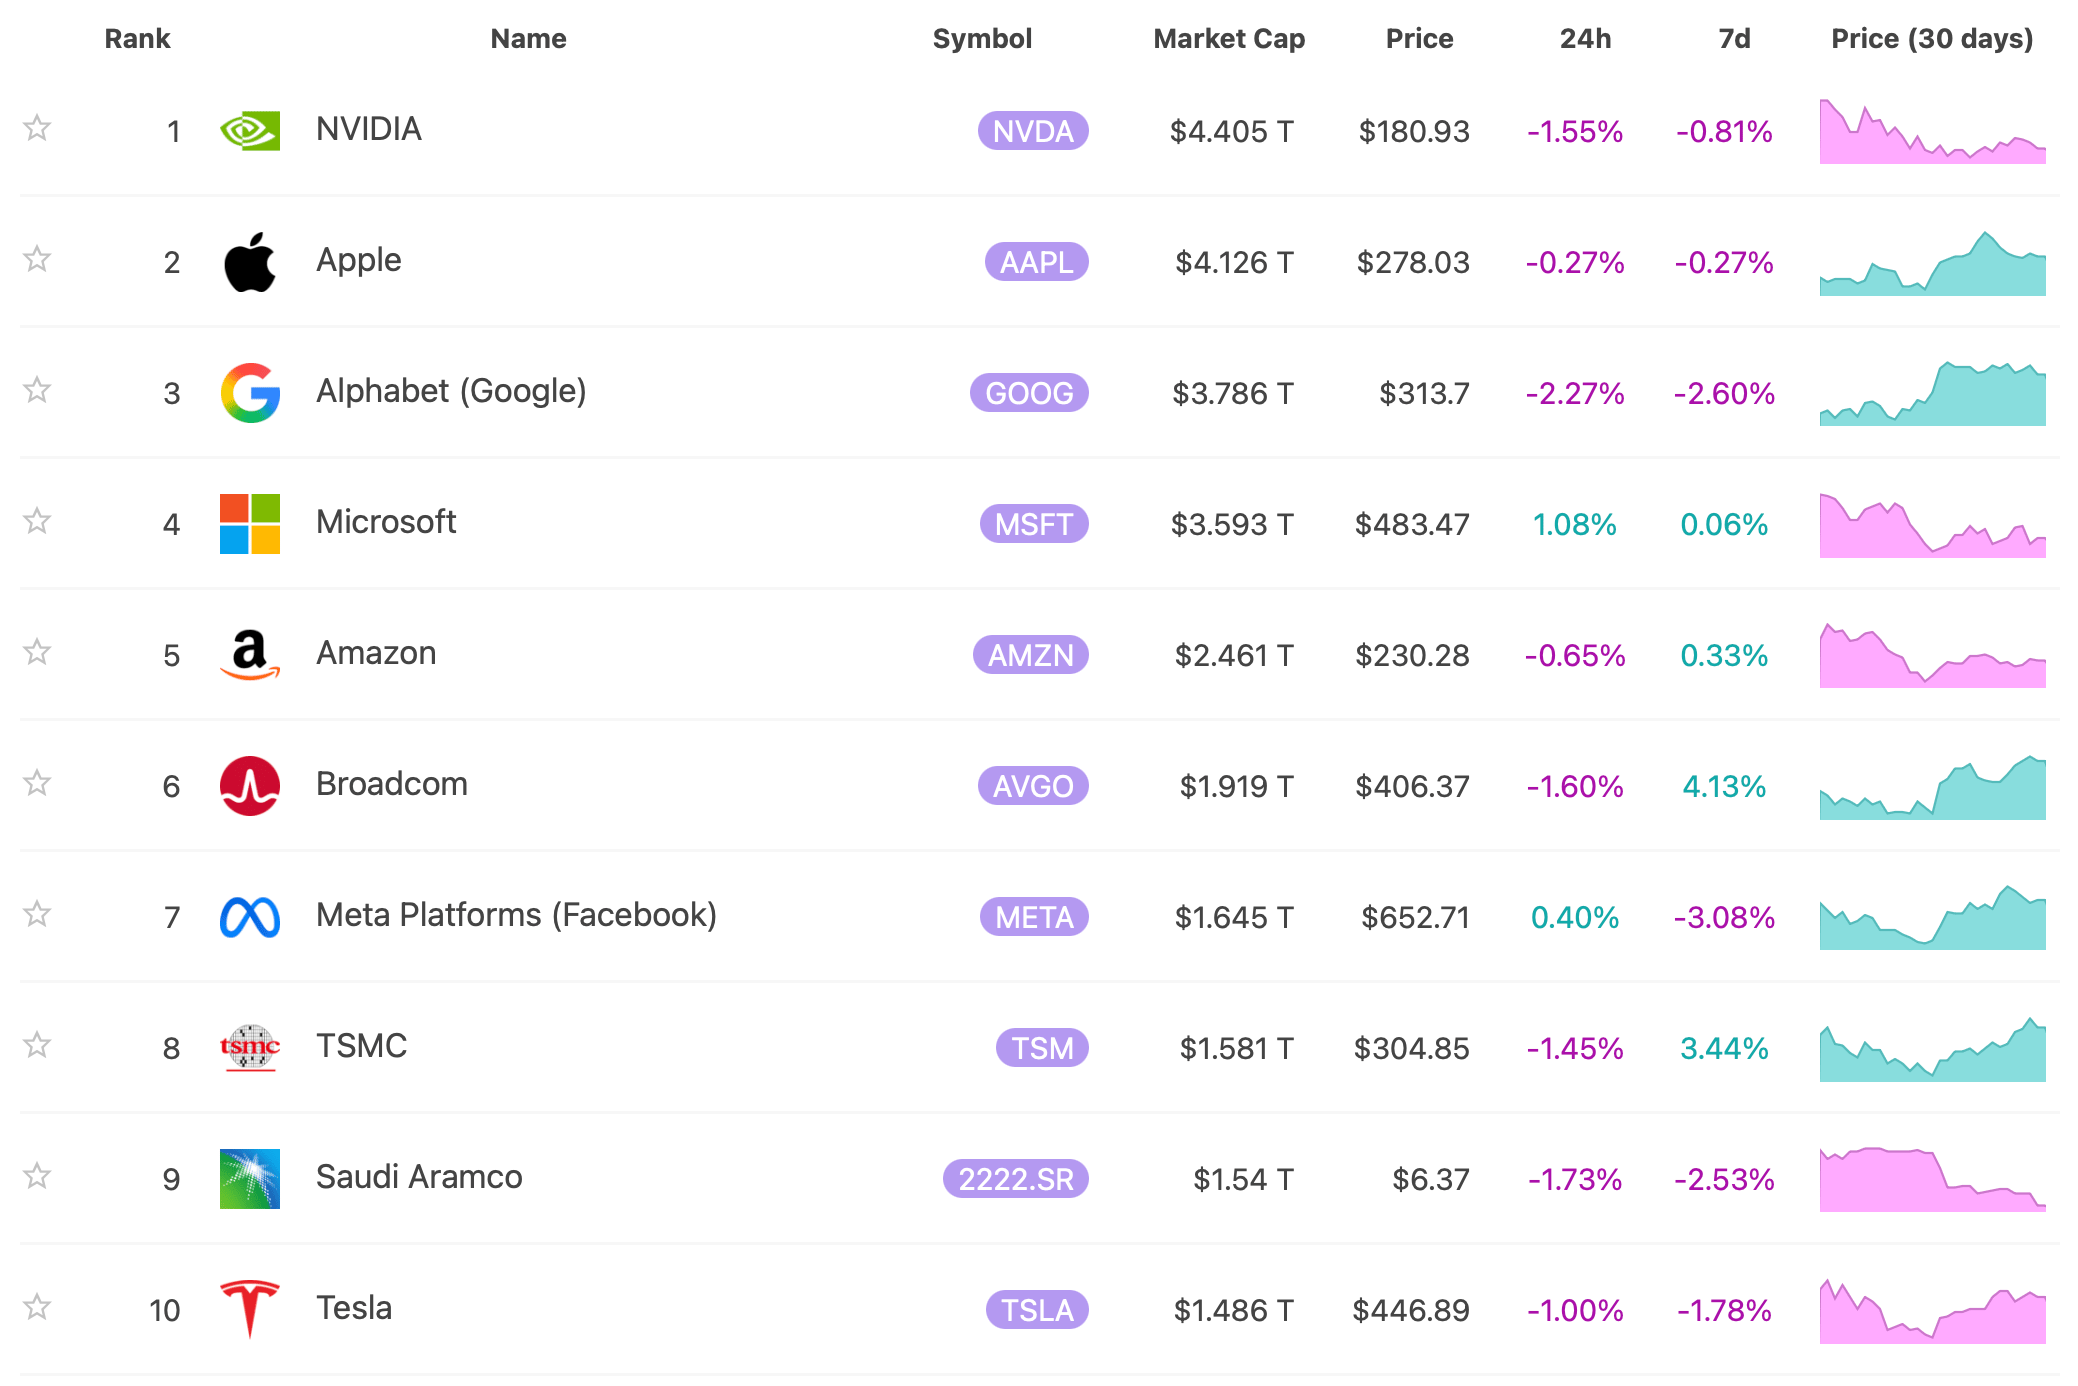Open the META symbol badge

coord(1035,916)
